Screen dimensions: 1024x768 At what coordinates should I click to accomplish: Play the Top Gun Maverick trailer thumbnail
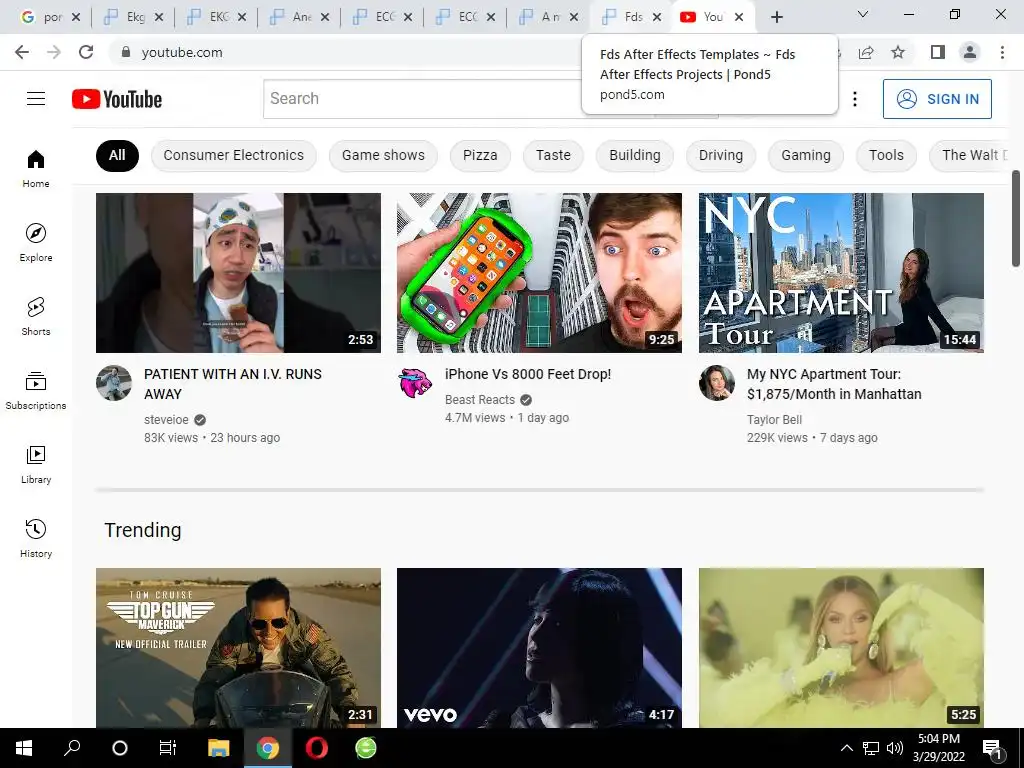[238, 648]
